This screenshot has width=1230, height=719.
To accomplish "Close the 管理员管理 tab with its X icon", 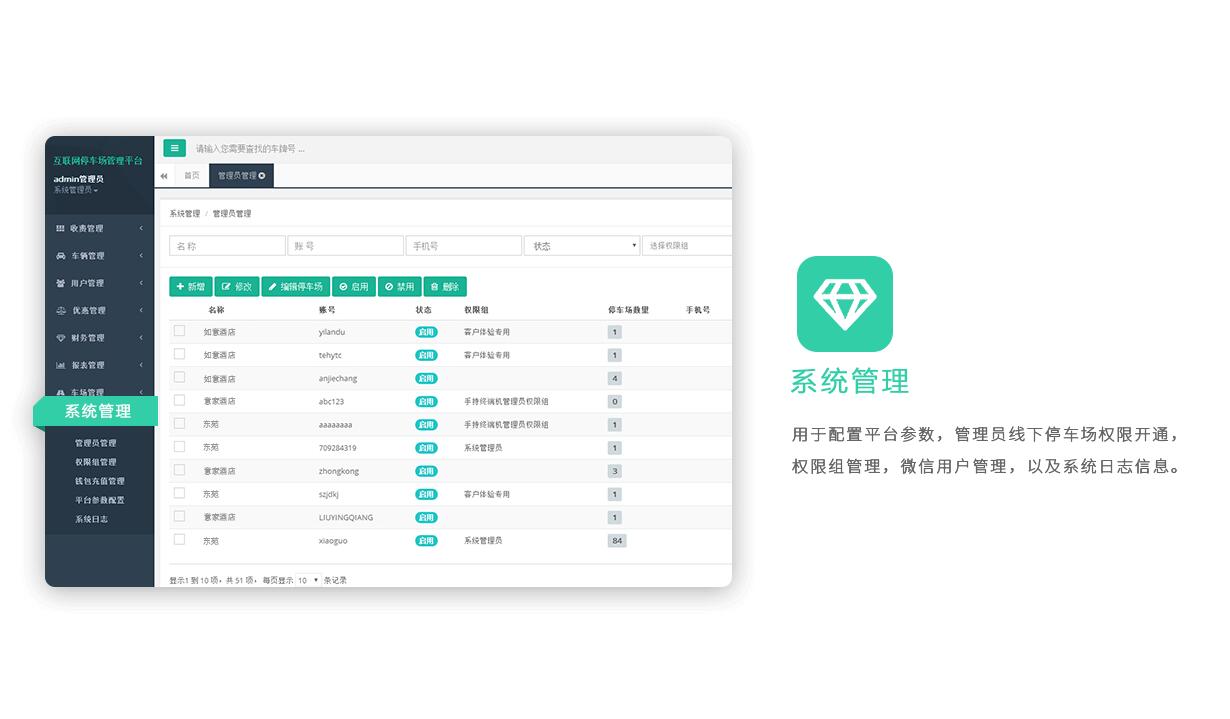I will (x=262, y=176).
